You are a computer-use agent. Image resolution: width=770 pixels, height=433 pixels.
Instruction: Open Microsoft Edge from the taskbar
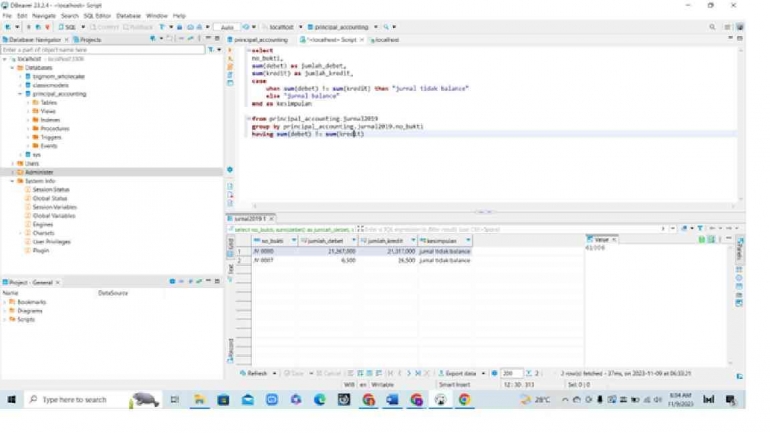[320, 400]
